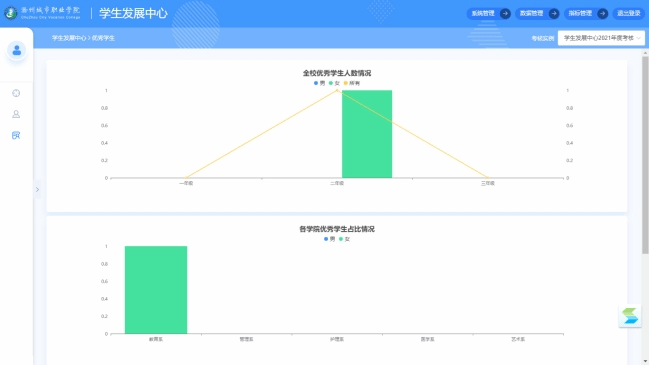This screenshot has height=365, width=649.
Task: Select the compass-style sidebar icon
Action: [16, 93]
